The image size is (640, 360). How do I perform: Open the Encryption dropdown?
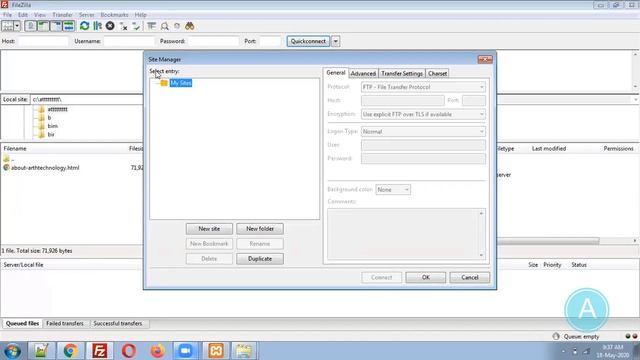click(x=423, y=114)
